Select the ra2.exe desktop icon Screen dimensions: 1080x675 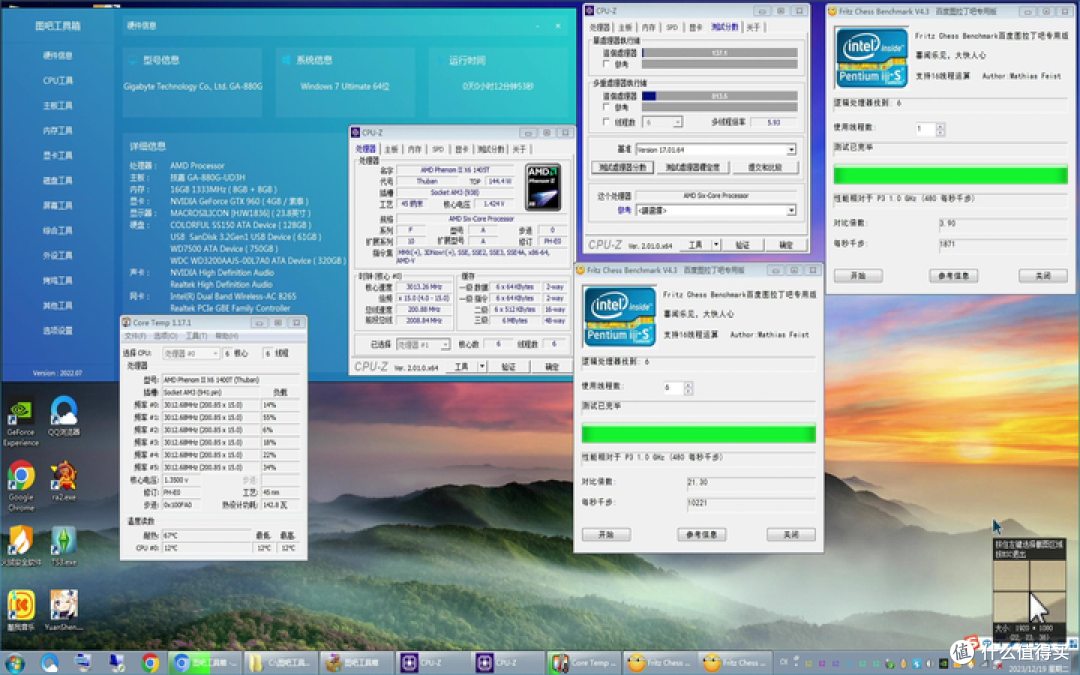tap(63, 480)
